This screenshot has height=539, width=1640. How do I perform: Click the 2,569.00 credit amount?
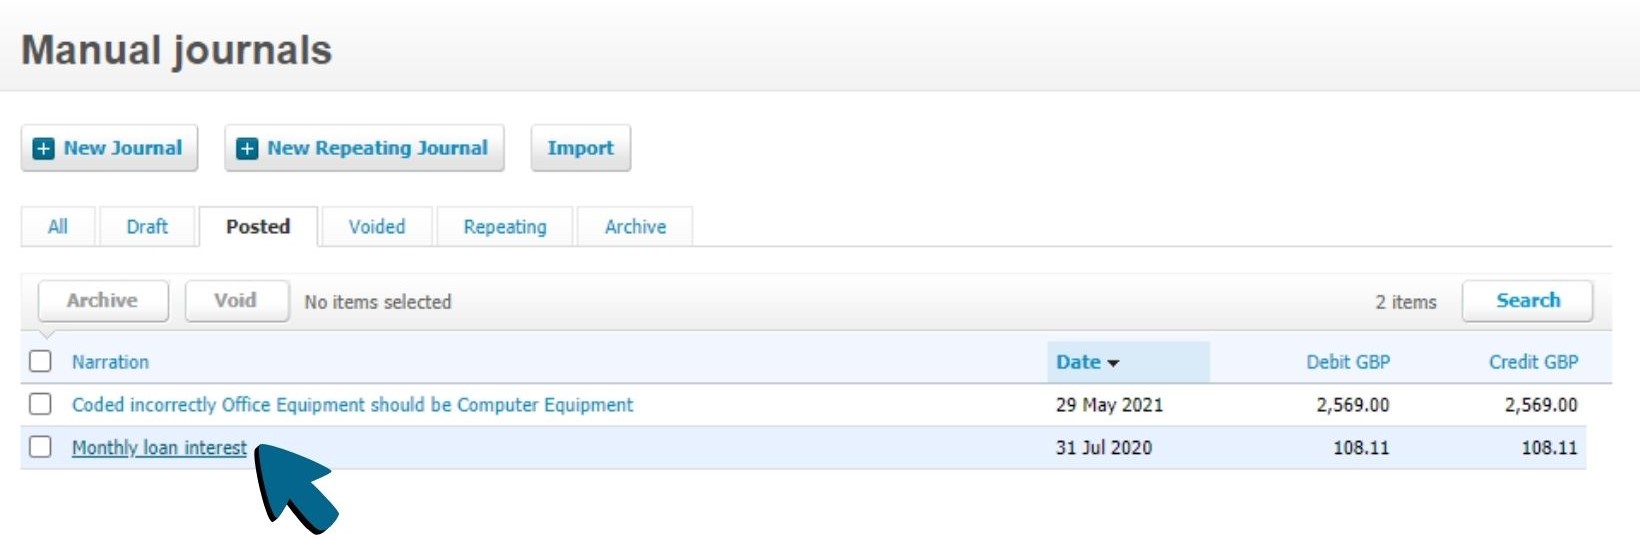click(1541, 405)
